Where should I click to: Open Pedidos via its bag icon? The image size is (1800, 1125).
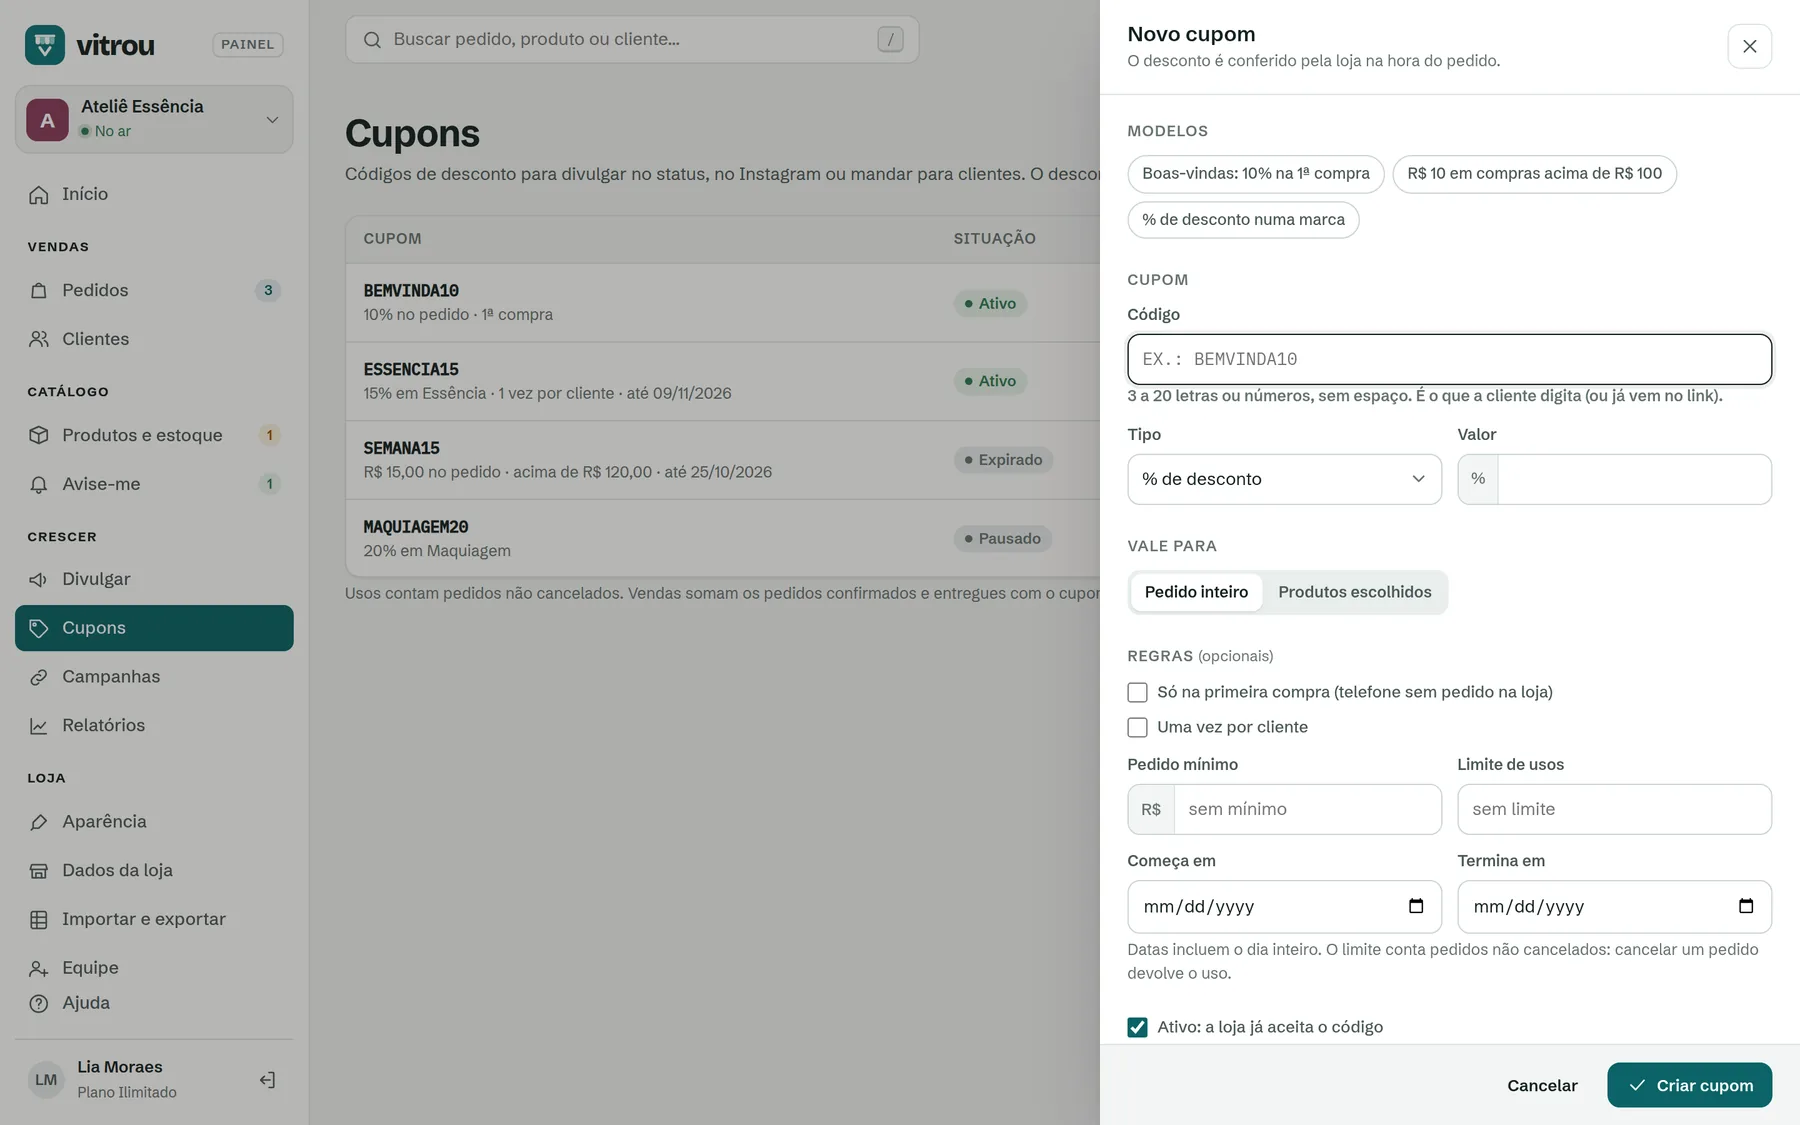point(39,291)
